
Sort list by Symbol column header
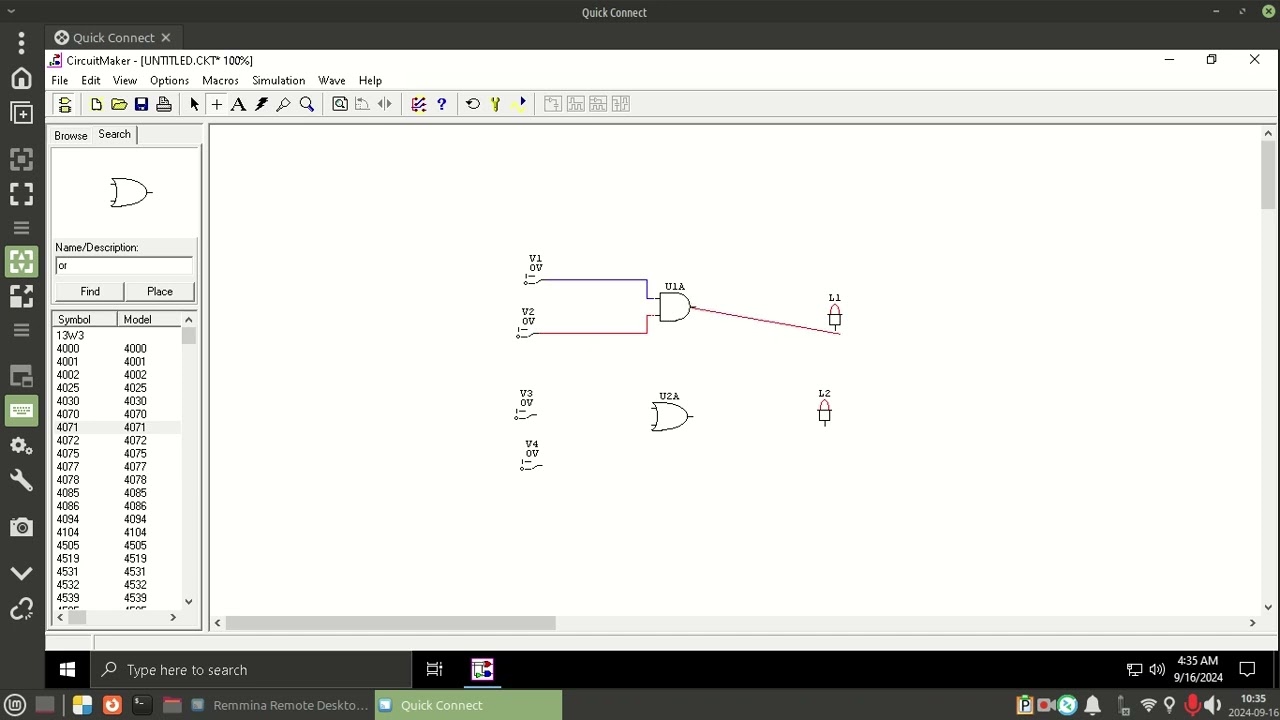tap(85, 319)
